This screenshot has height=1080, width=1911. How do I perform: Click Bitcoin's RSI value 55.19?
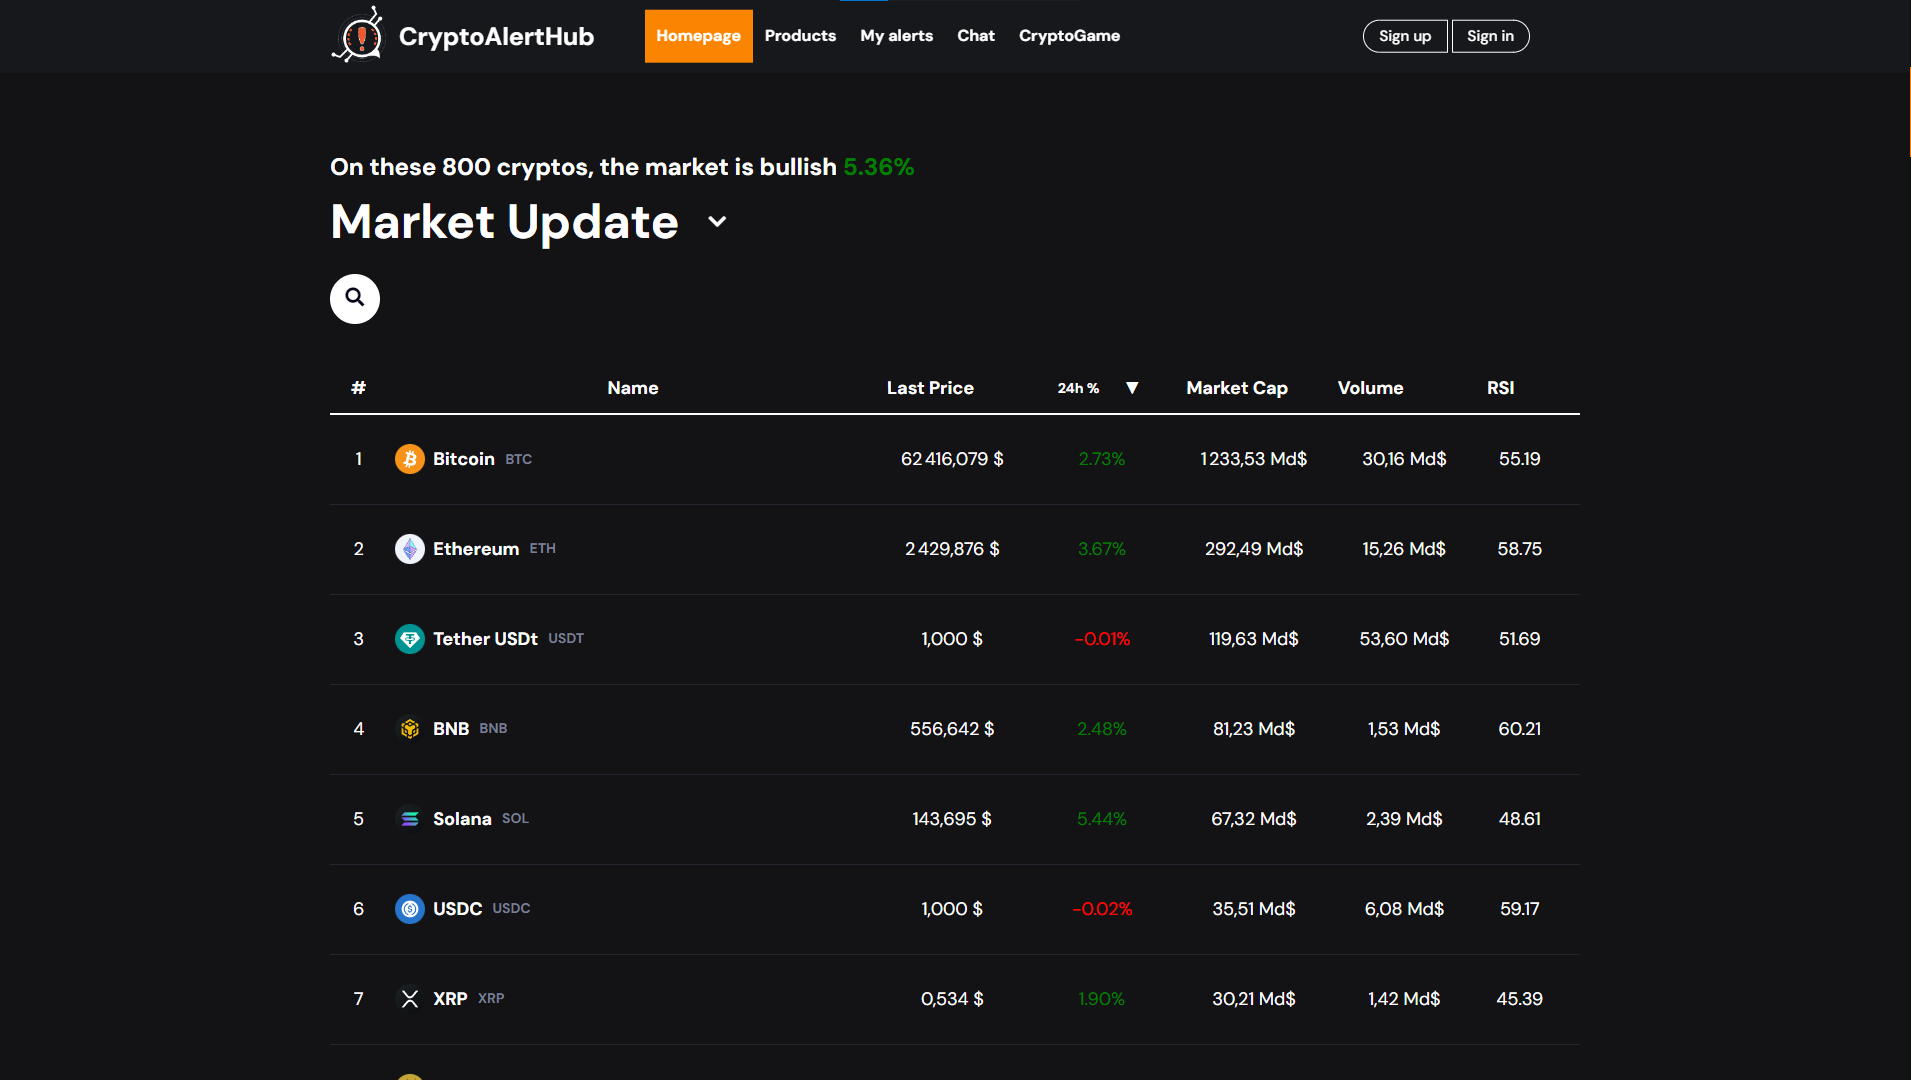pos(1520,459)
